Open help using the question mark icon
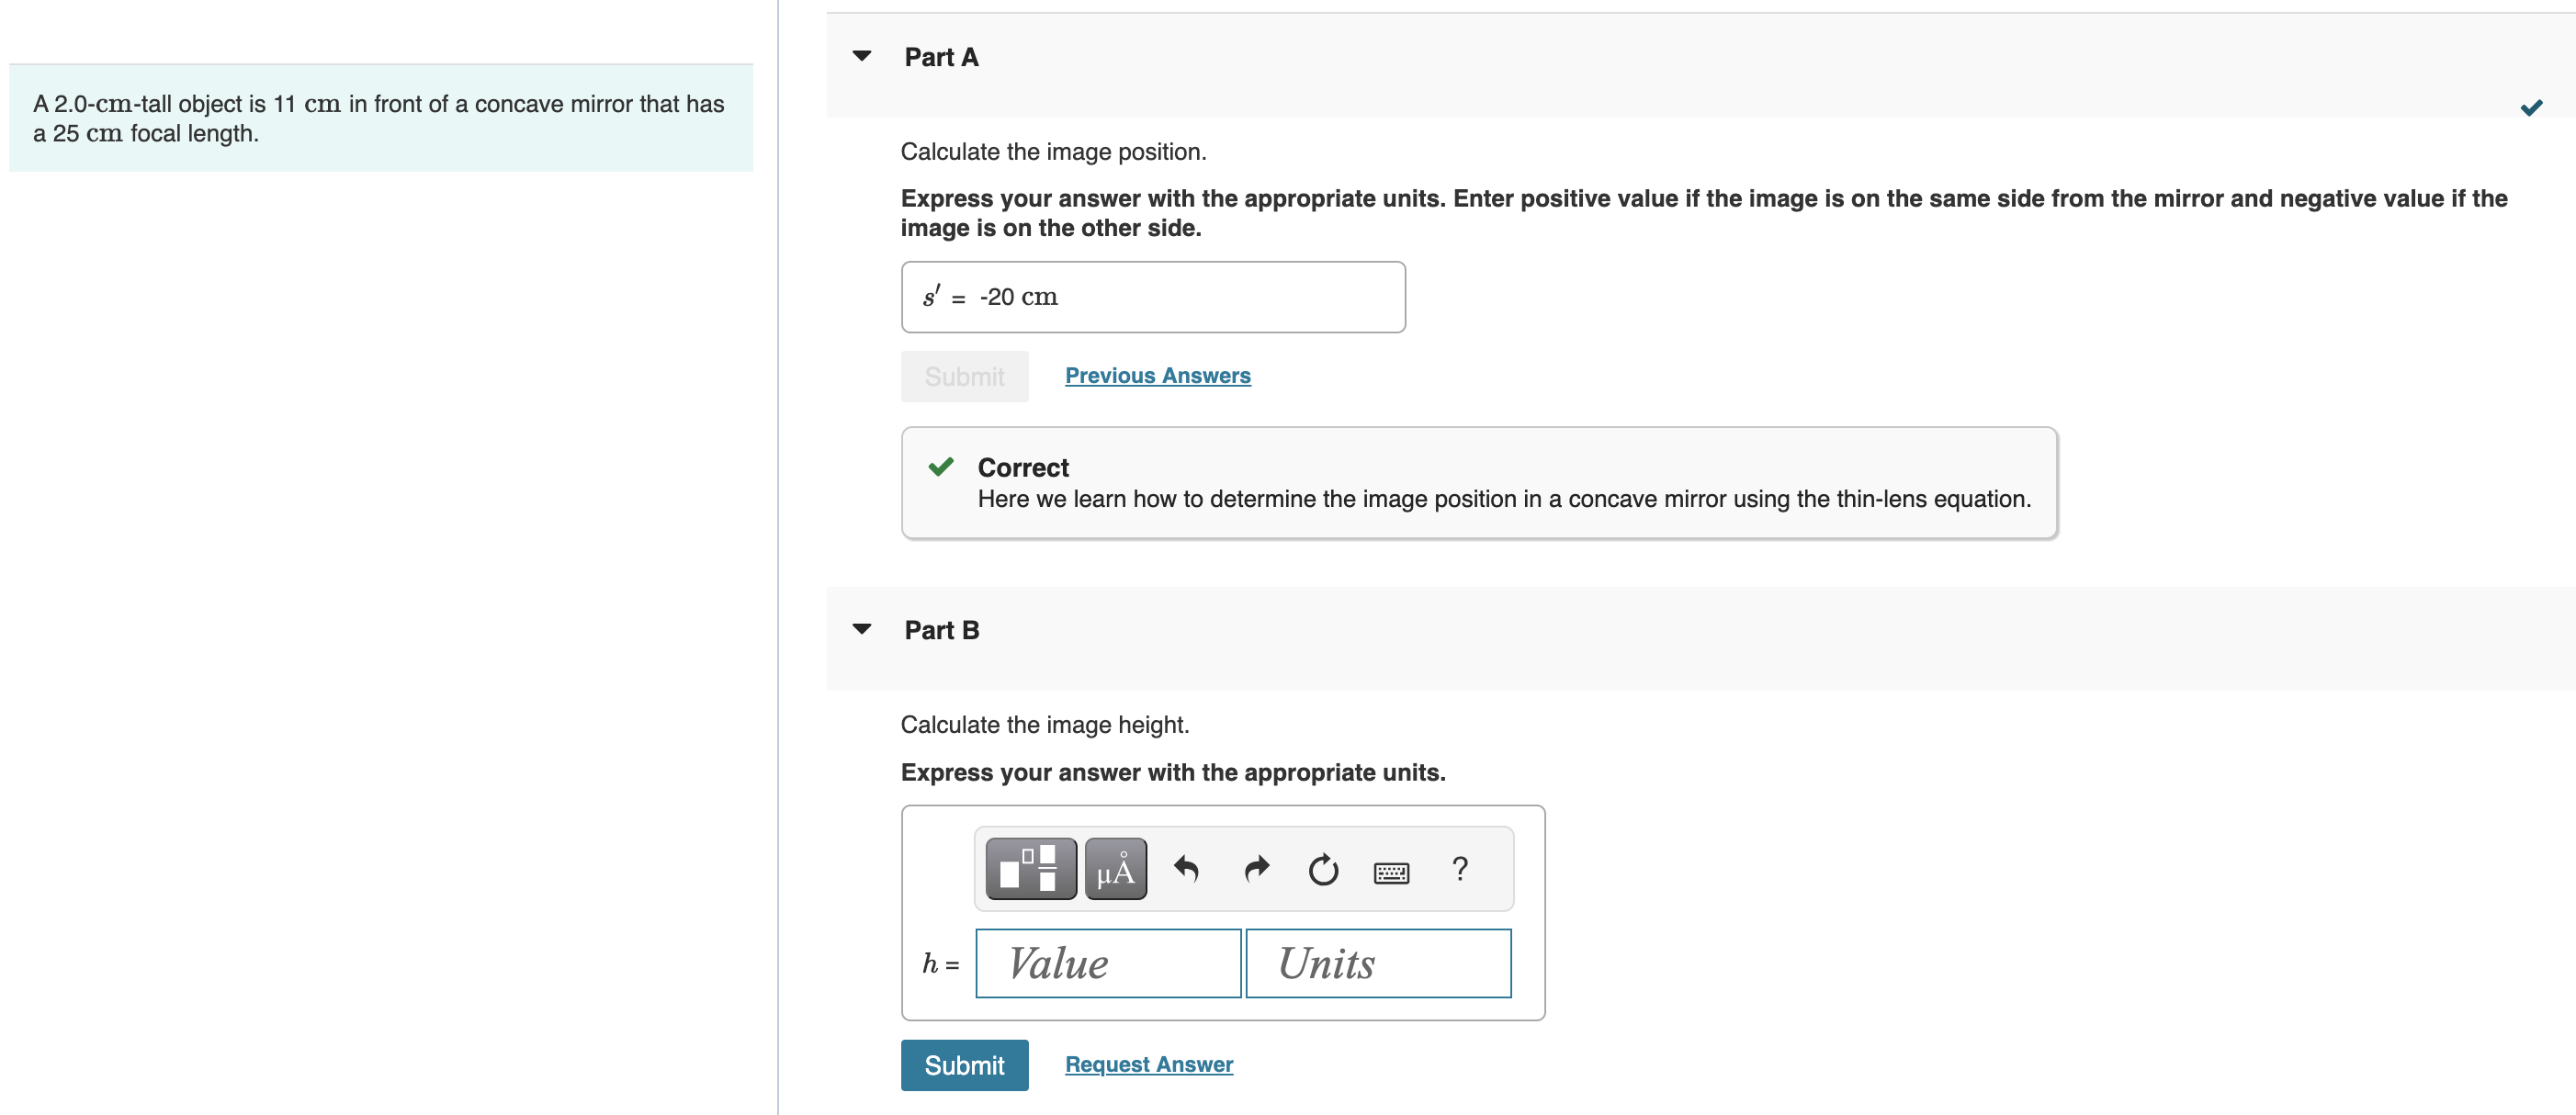Screen dimensions: 2576x1115 [1460, 869]
